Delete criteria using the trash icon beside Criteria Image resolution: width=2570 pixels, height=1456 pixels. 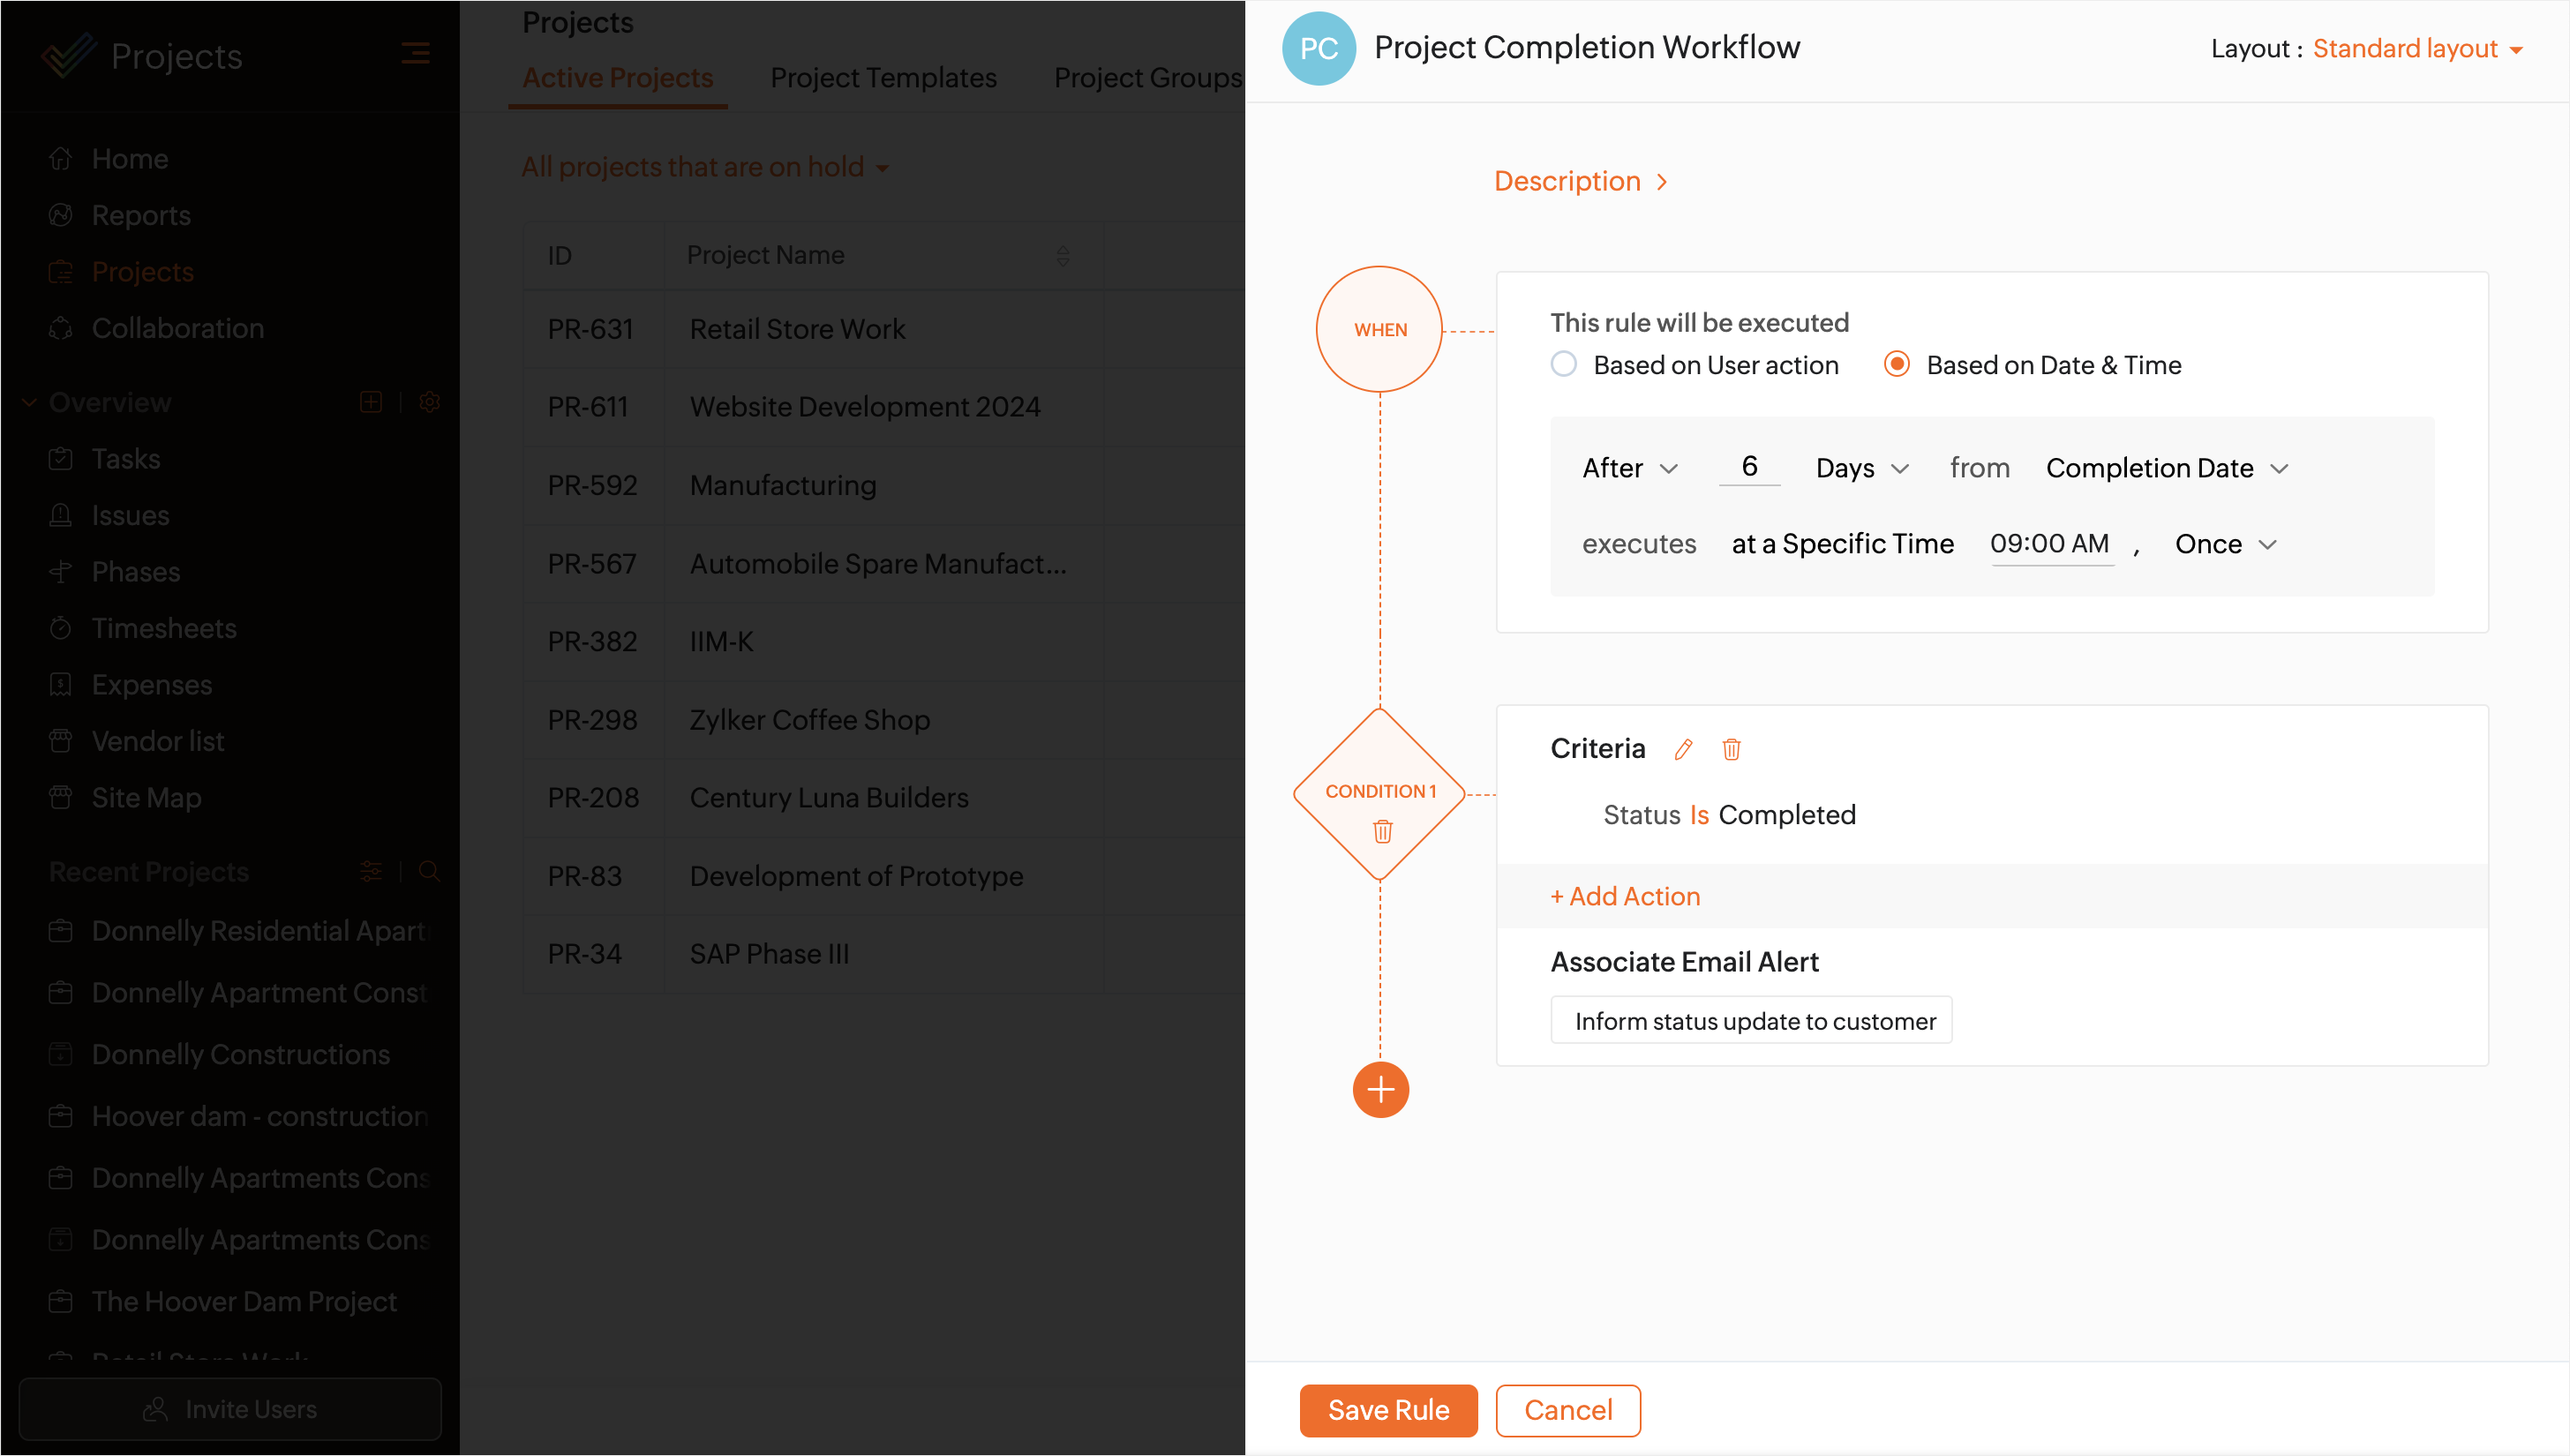[1731, 749]
